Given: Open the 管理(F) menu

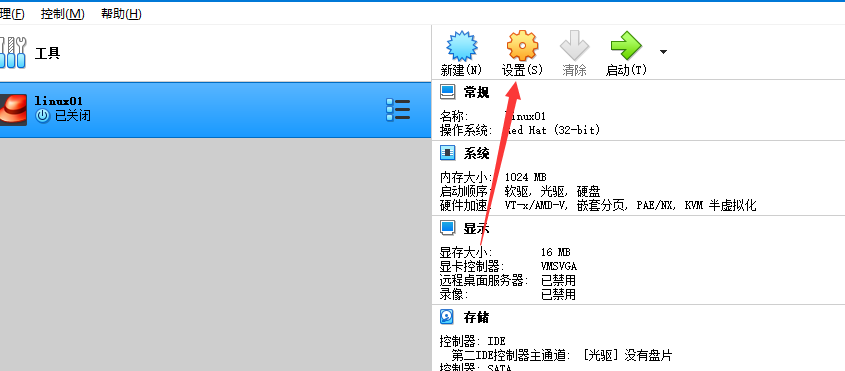Looking at the screenshot, I should point(12,14).
